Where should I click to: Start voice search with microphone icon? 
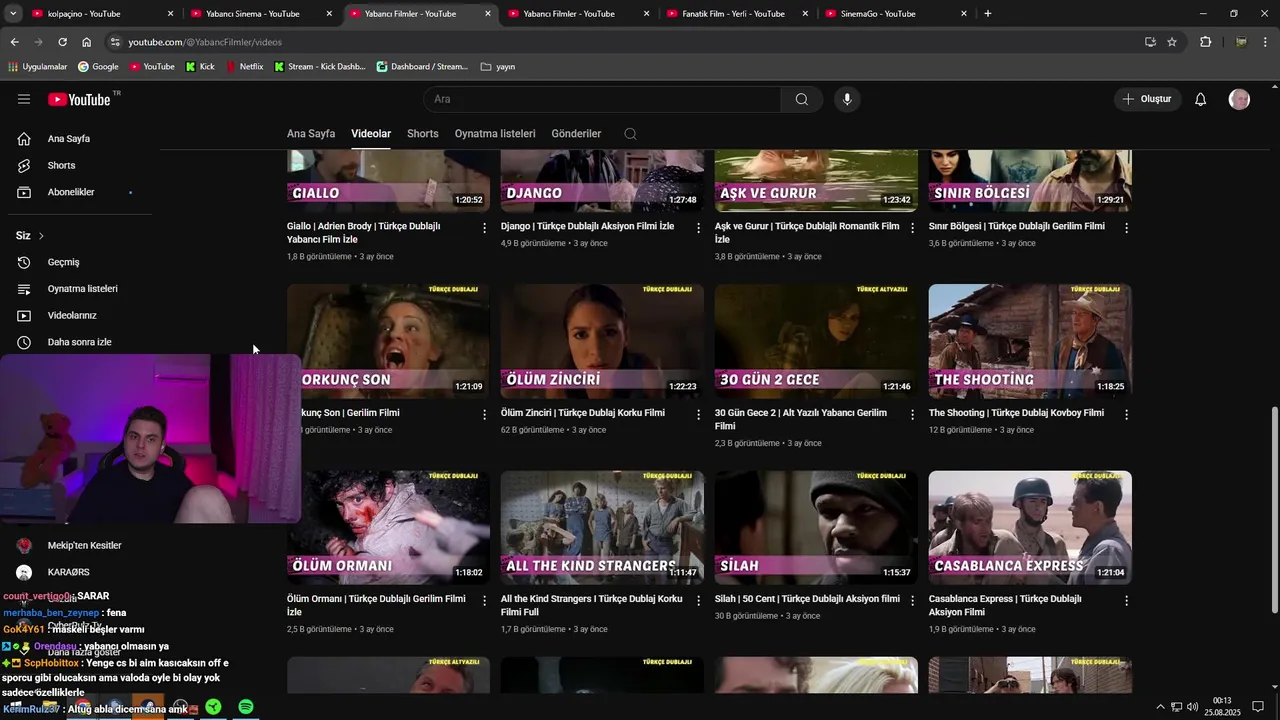[x=847, y=99]
